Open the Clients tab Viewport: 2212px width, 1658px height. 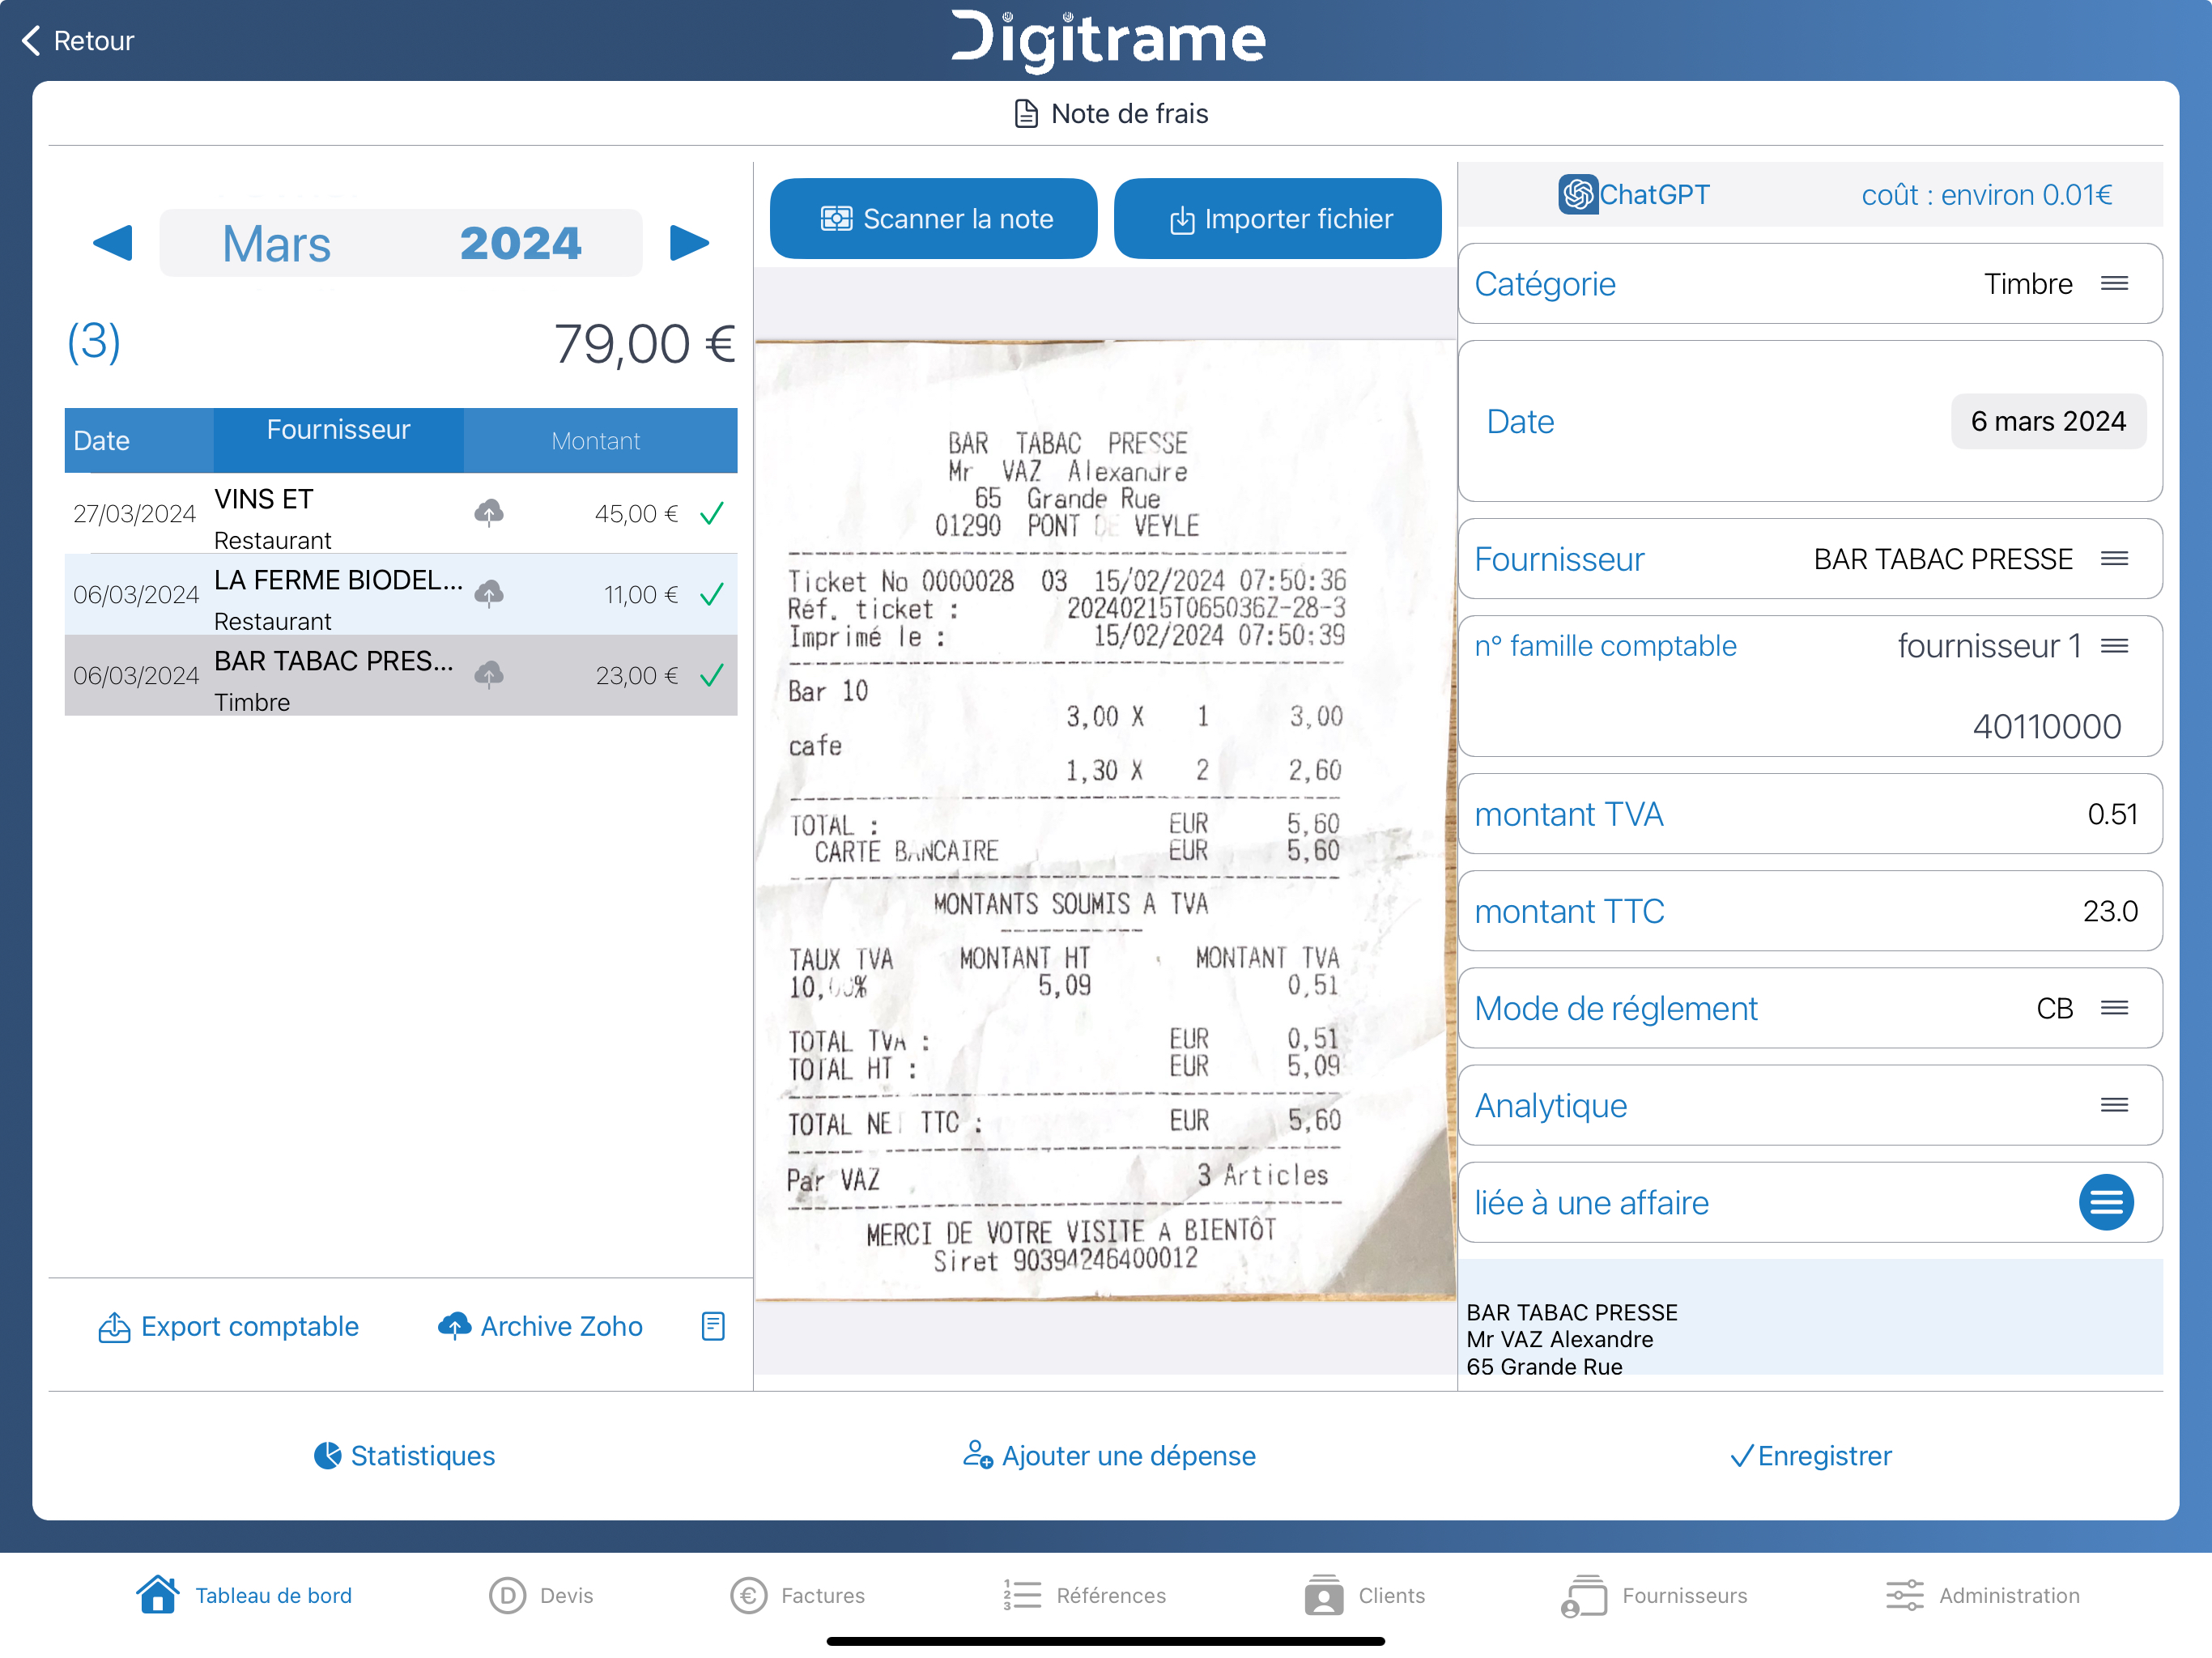[x=1364, y=1595]
